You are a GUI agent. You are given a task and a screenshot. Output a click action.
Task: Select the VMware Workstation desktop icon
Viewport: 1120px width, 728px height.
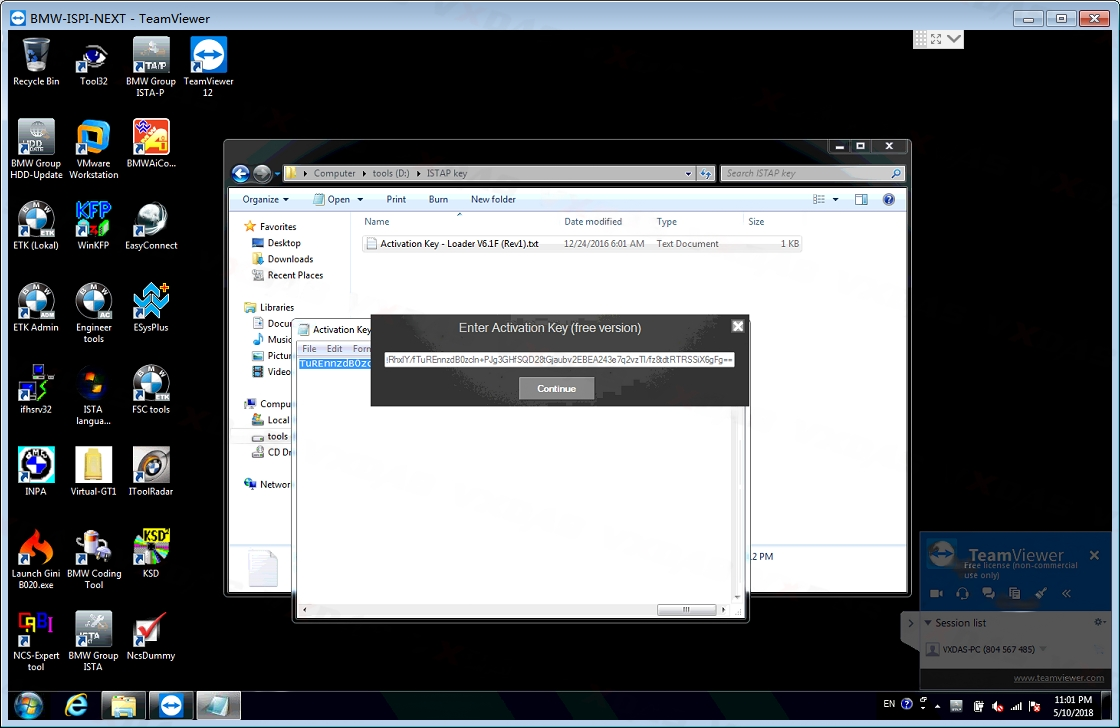(94, 149)
